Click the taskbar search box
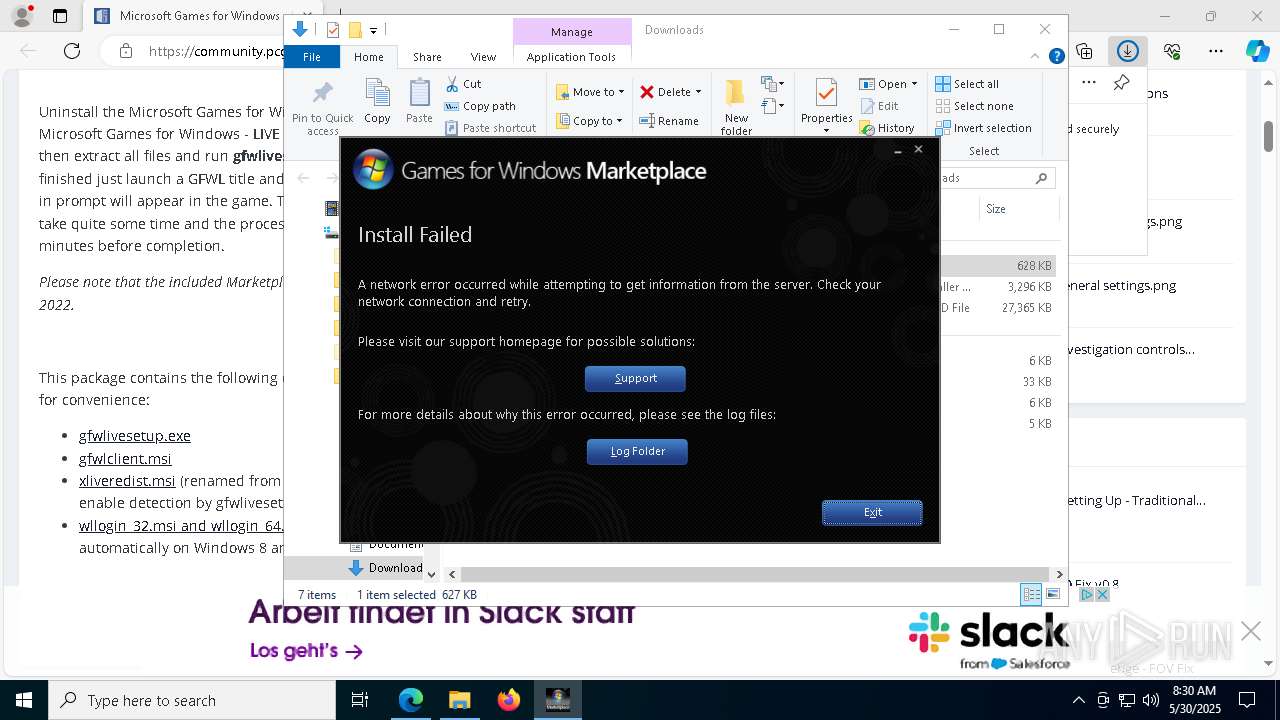This screenshot has height=720, width=1280. [x=192, y=700]
